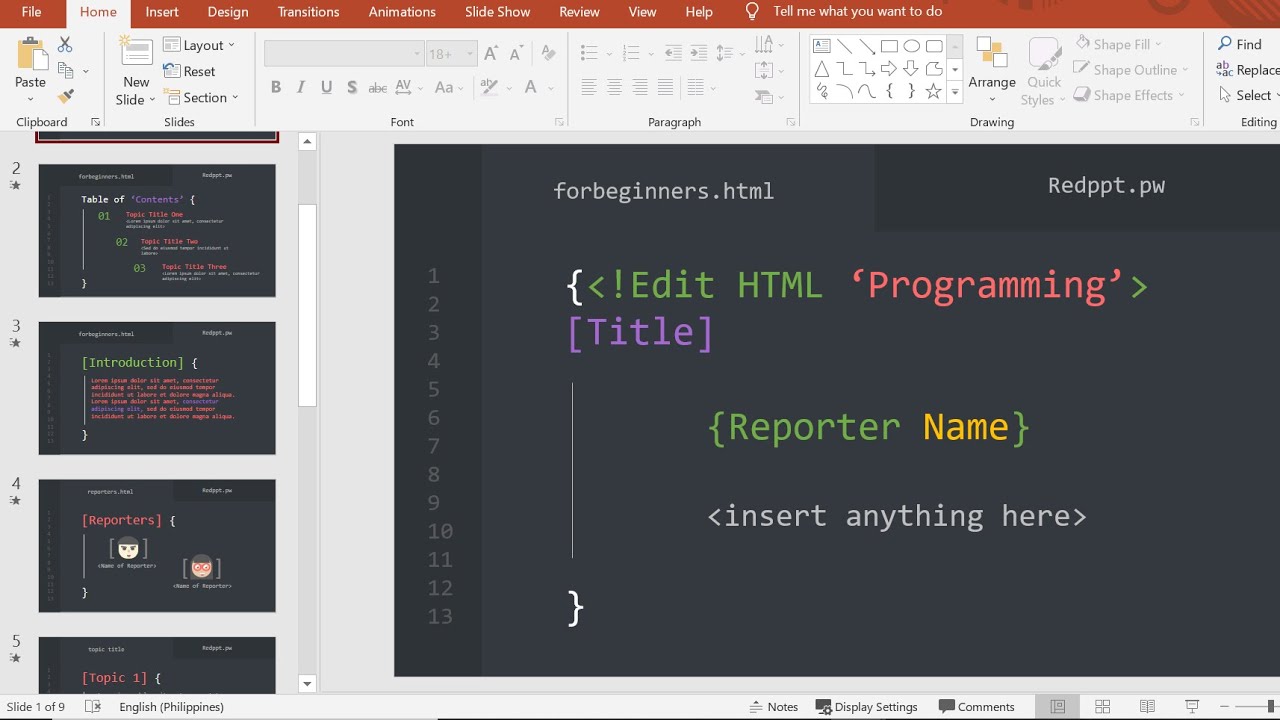Image resolution: width=1280 pixels, height=720 pixels.
Task: Open Comments pane from status bar
Action: [977, 707]
